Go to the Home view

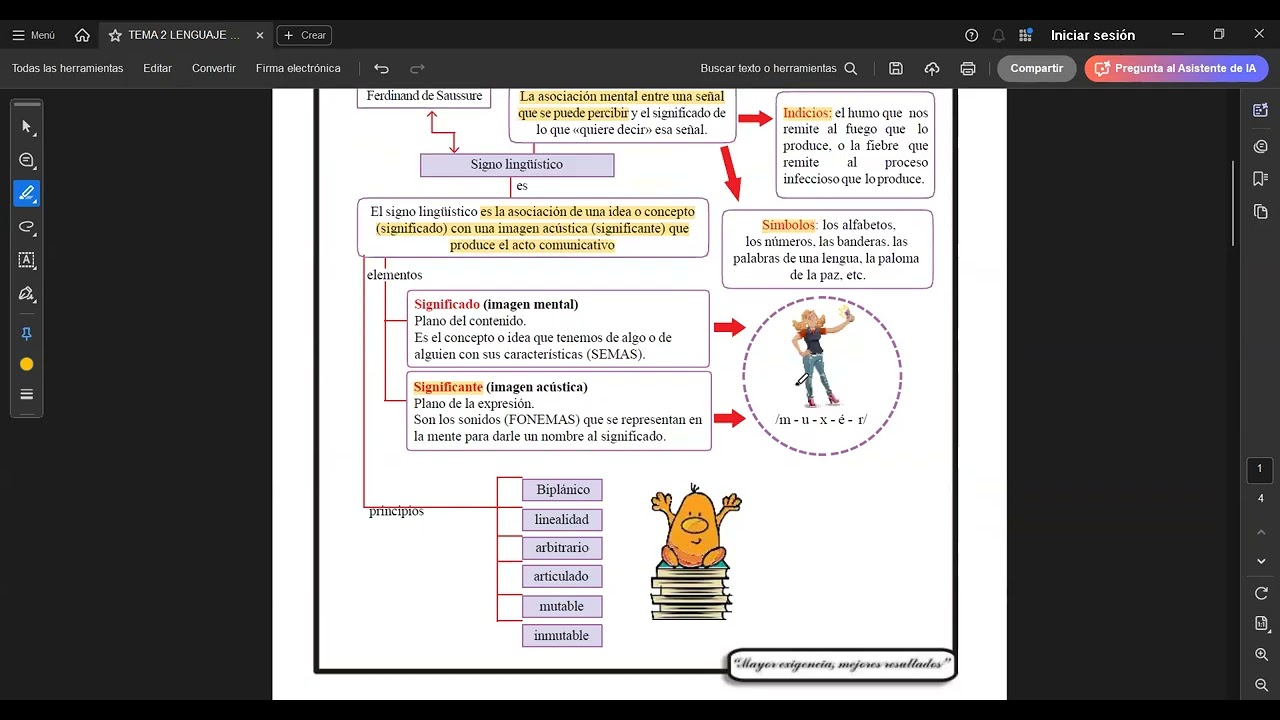point(82,35)
